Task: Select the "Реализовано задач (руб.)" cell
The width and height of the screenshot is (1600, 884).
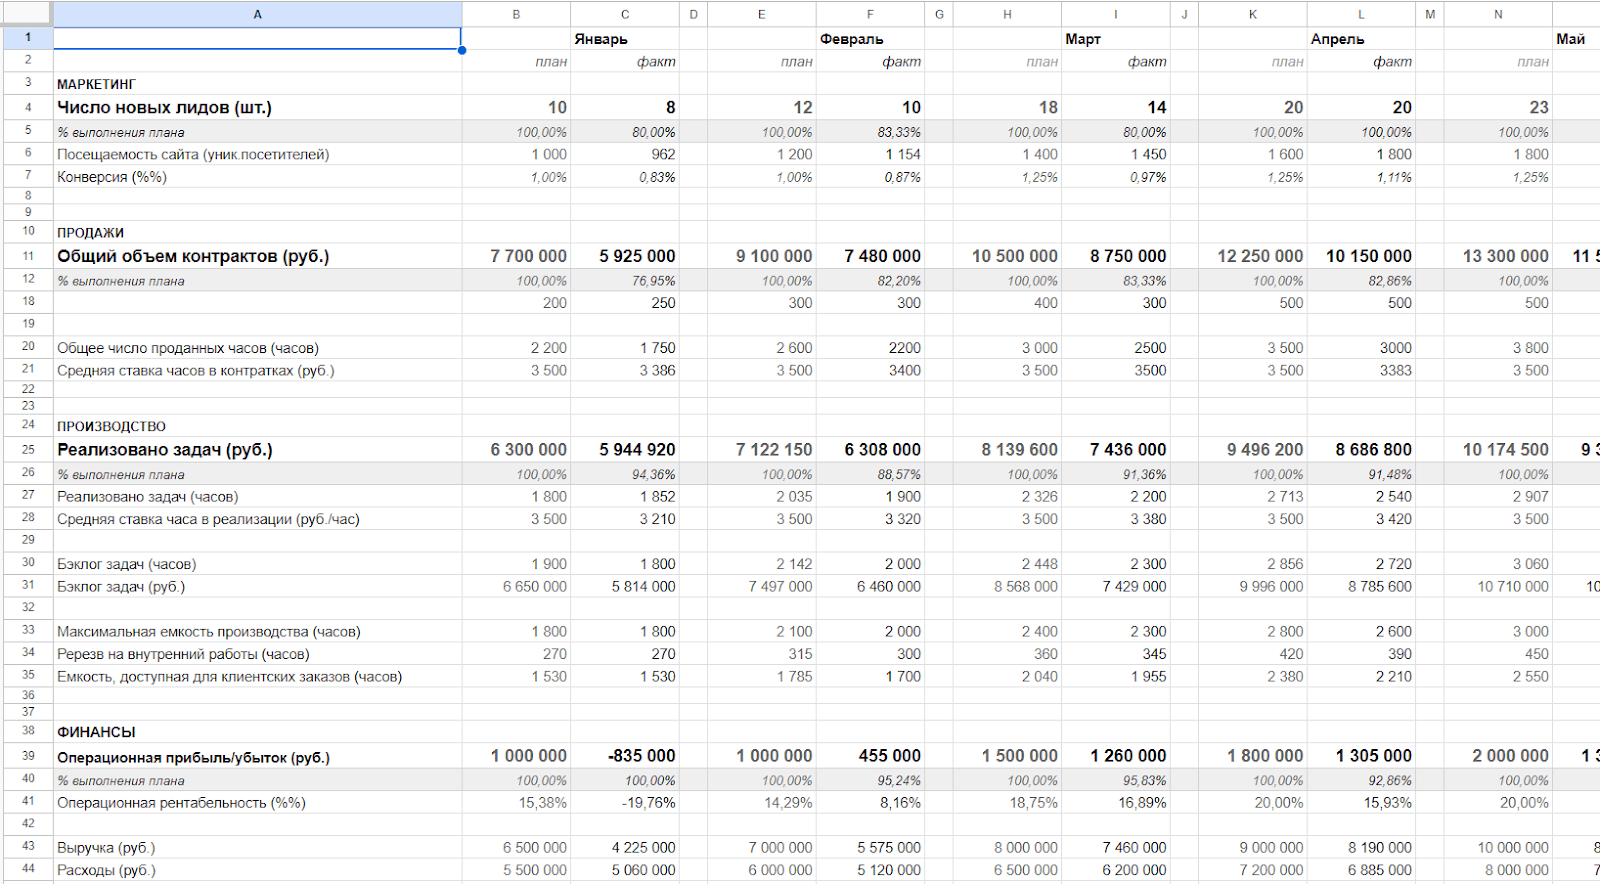Action: 257,450
